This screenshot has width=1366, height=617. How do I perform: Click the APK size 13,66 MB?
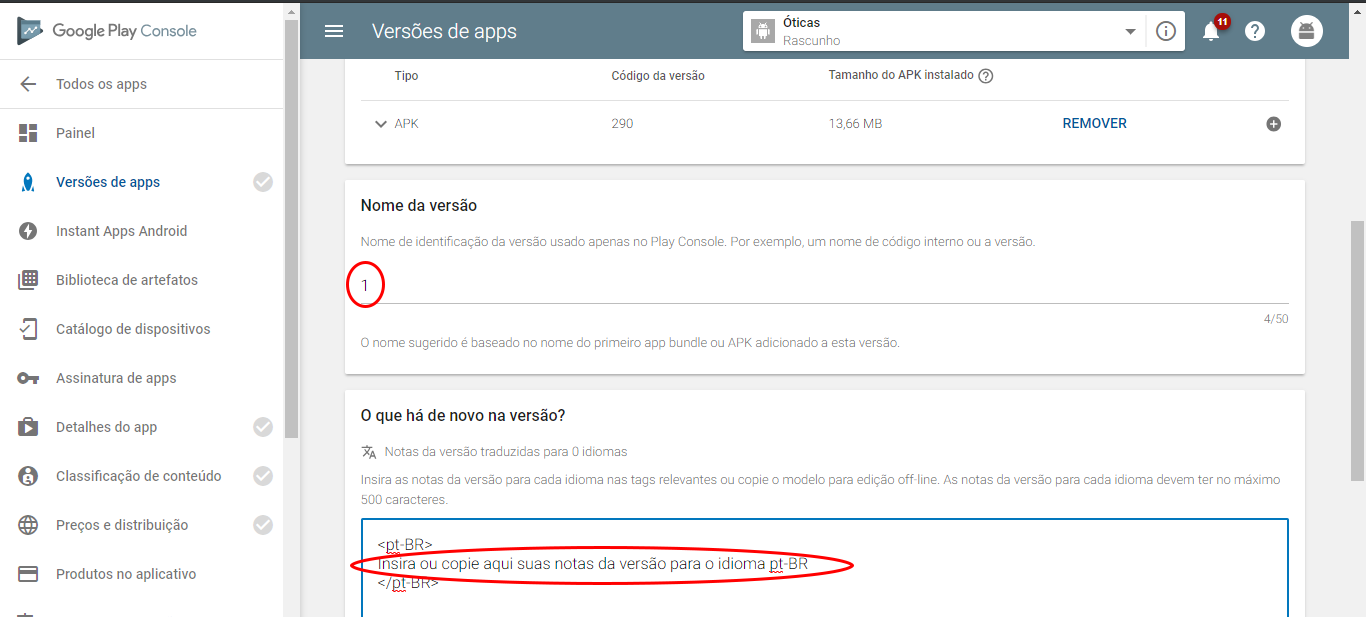click(855, 124)
